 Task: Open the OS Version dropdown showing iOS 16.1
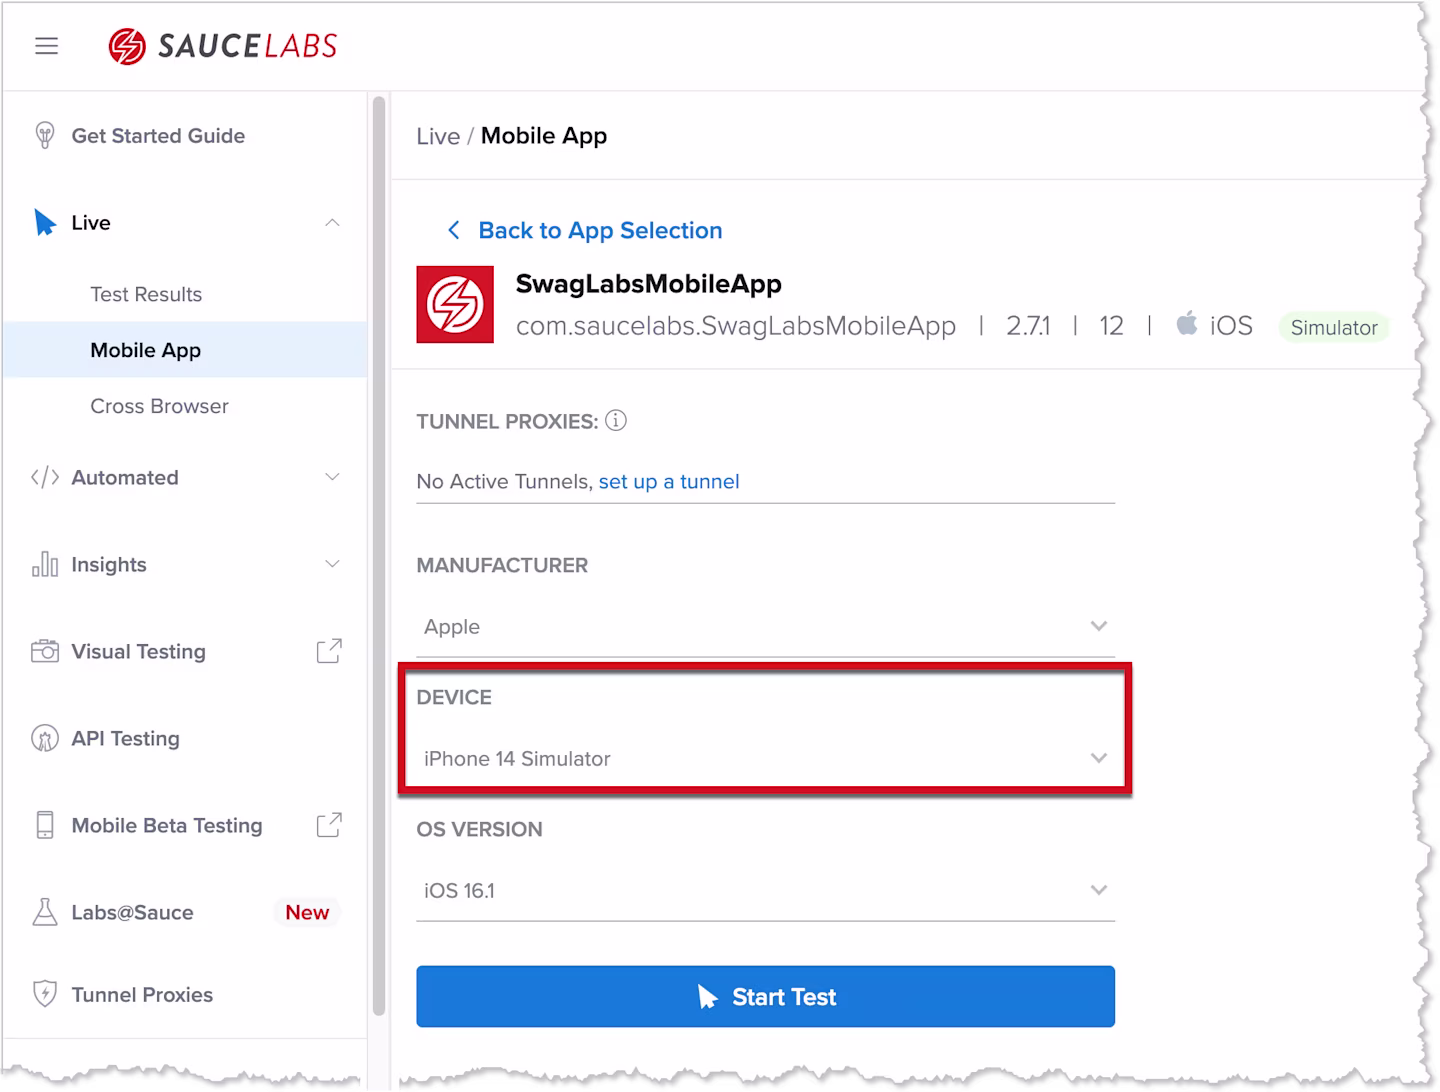765,891
